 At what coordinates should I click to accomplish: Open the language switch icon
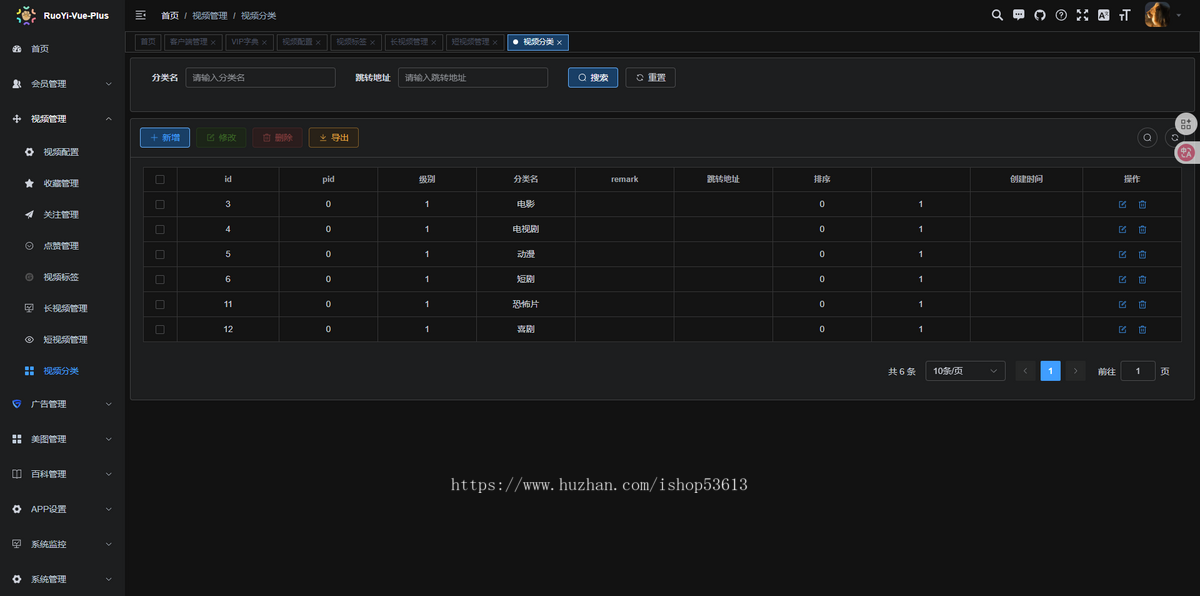tap(1103, 15)
